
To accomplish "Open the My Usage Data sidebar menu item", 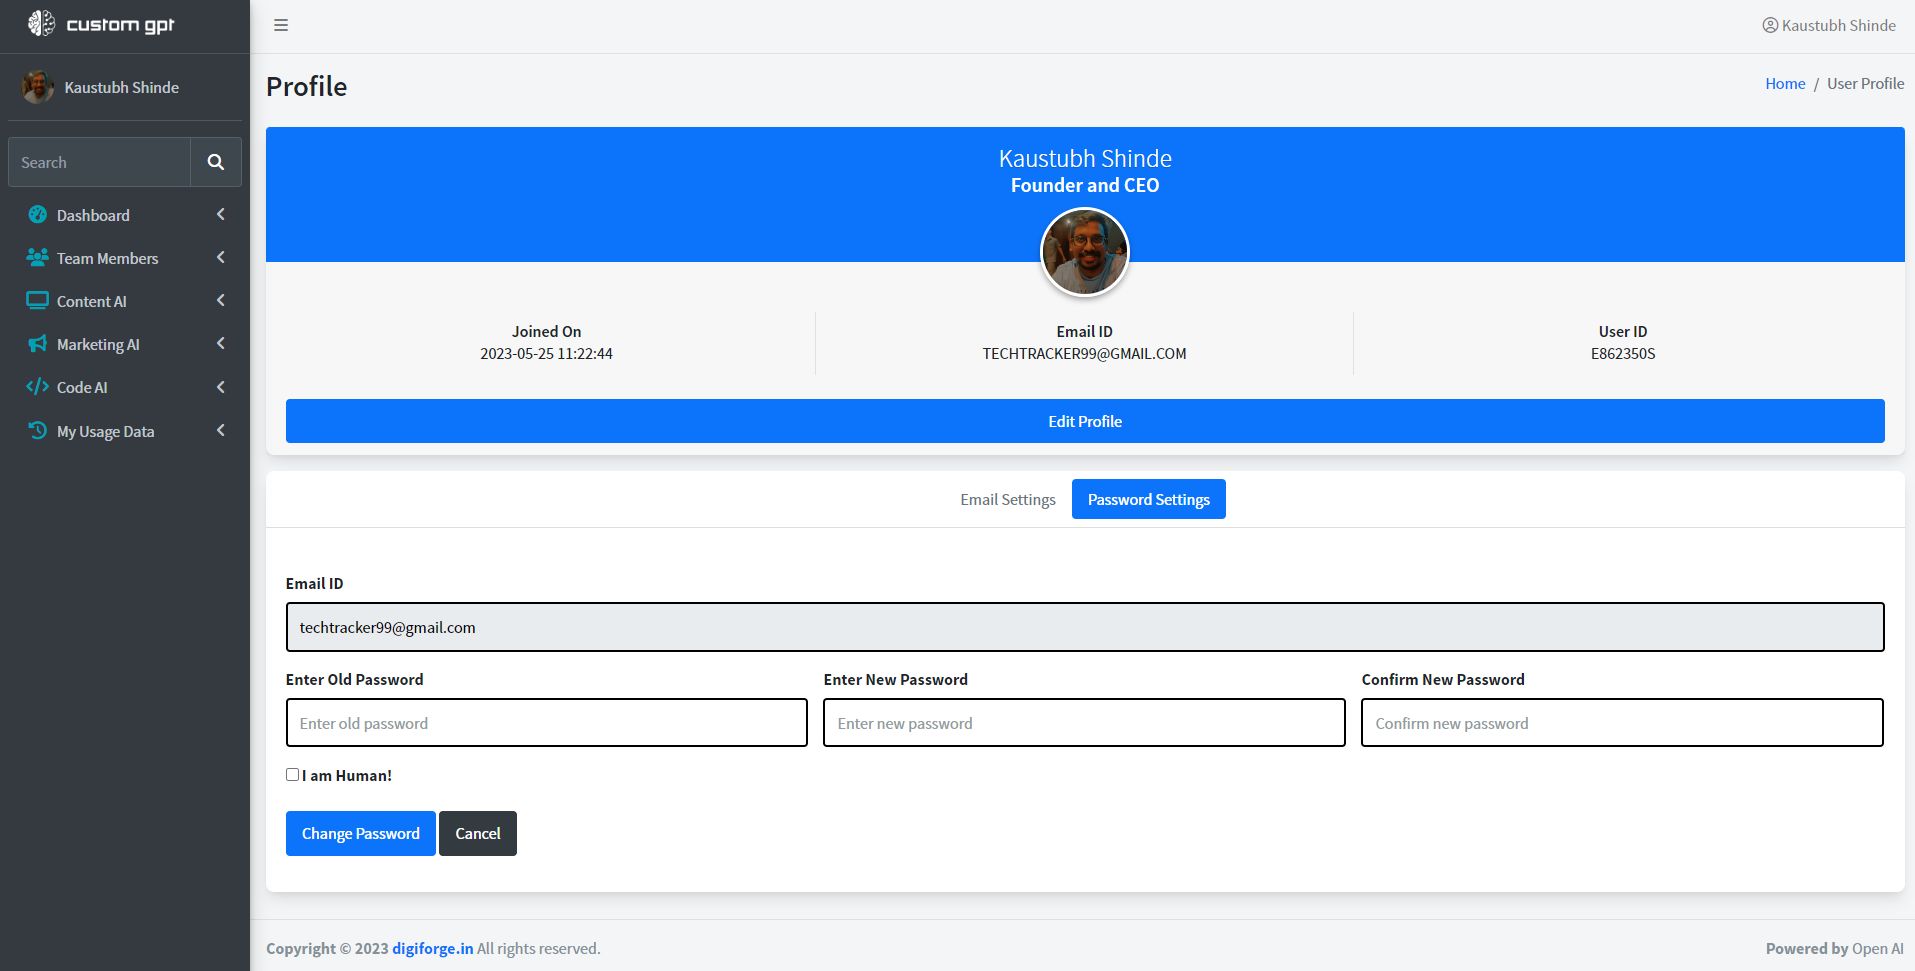I will 125,431.
